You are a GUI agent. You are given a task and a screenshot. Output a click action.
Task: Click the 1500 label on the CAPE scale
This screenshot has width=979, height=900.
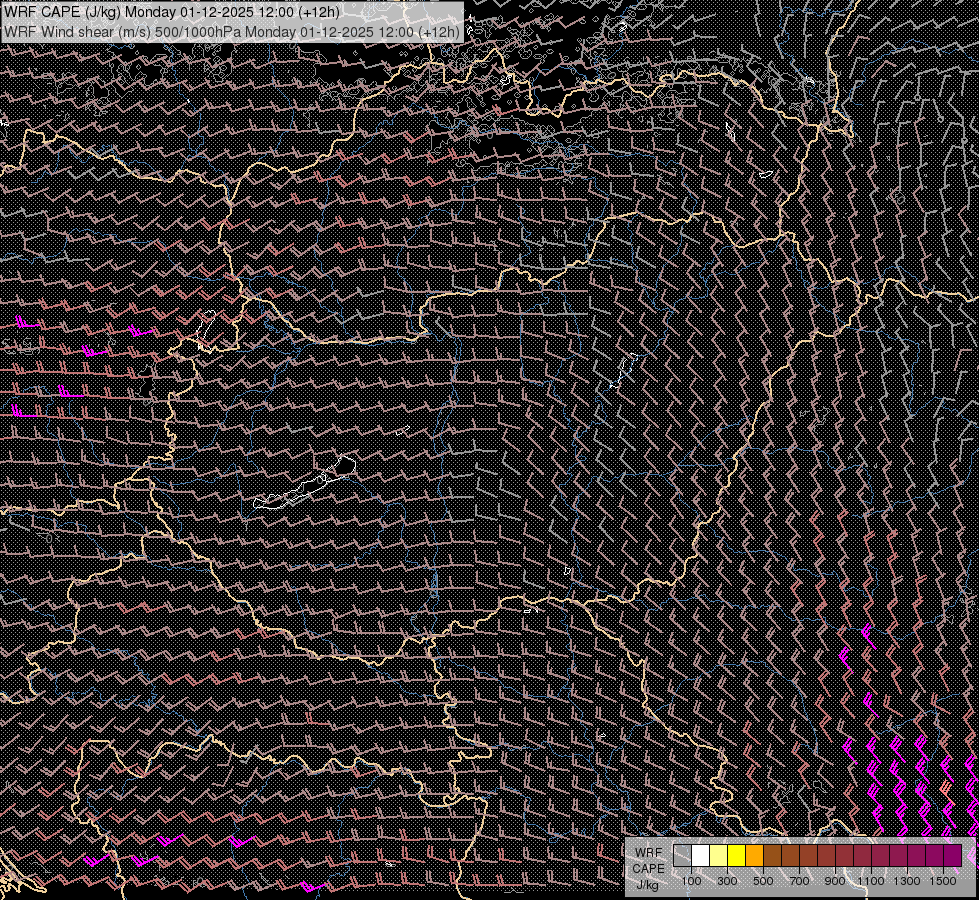pyautogui.click(x=942, y=881)
